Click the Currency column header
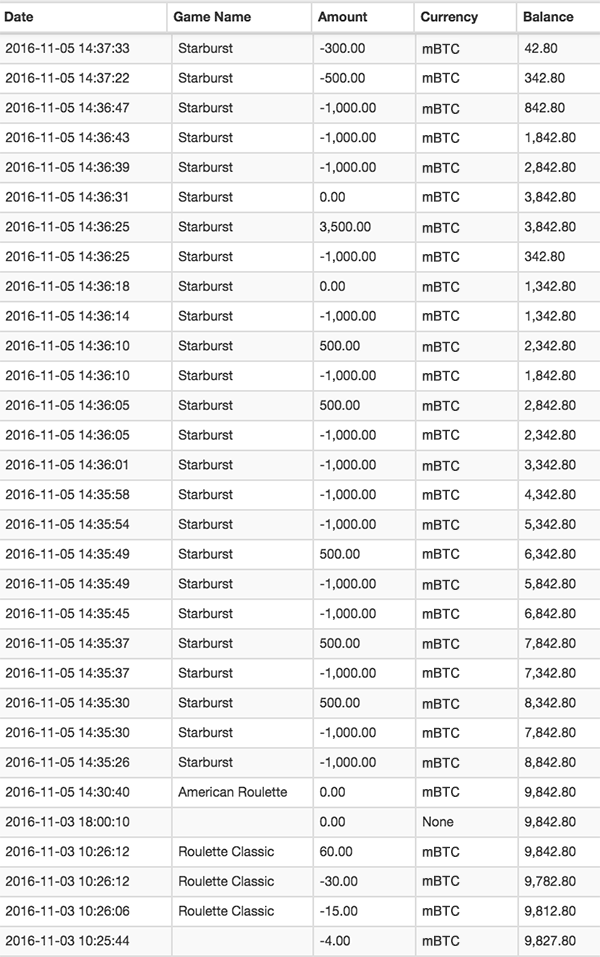Screen dimensions: 600x957 [449, 17]
